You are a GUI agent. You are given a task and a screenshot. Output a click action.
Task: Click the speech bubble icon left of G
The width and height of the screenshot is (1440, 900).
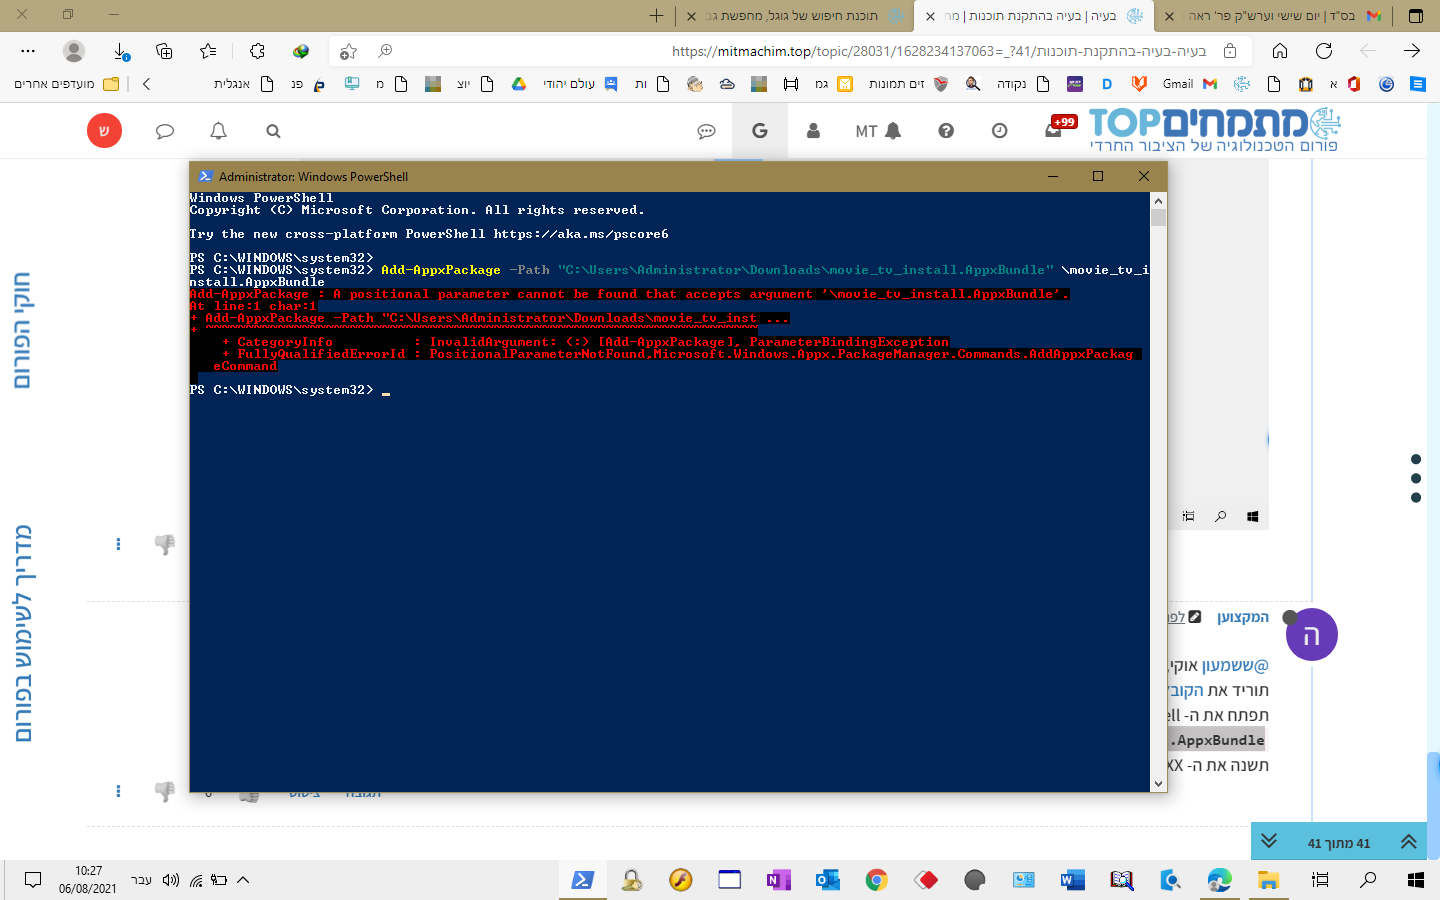coord(706,131)
